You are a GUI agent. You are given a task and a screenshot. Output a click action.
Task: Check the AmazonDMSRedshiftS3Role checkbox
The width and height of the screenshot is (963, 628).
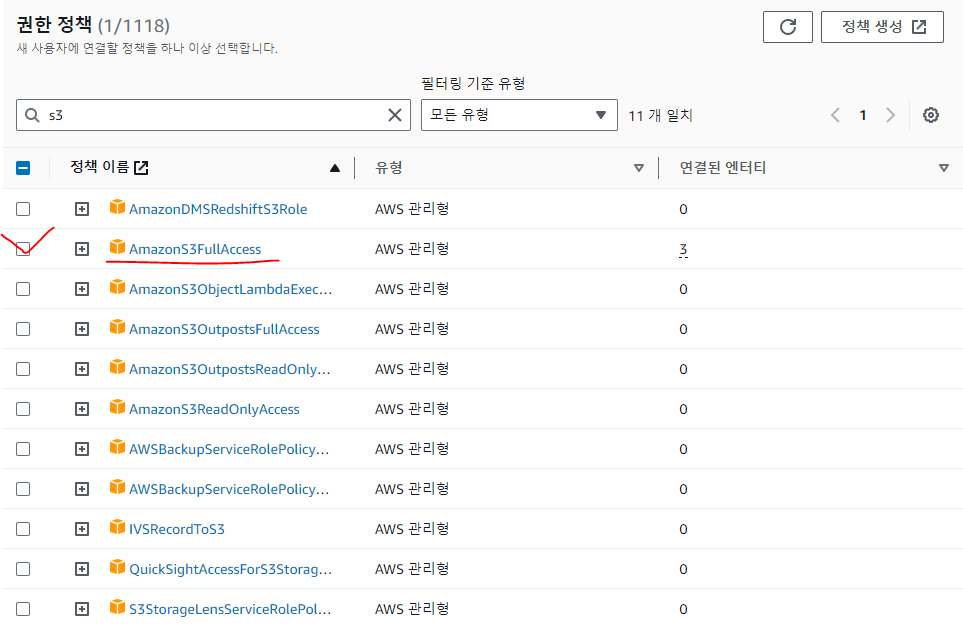(x=23, y=209)
